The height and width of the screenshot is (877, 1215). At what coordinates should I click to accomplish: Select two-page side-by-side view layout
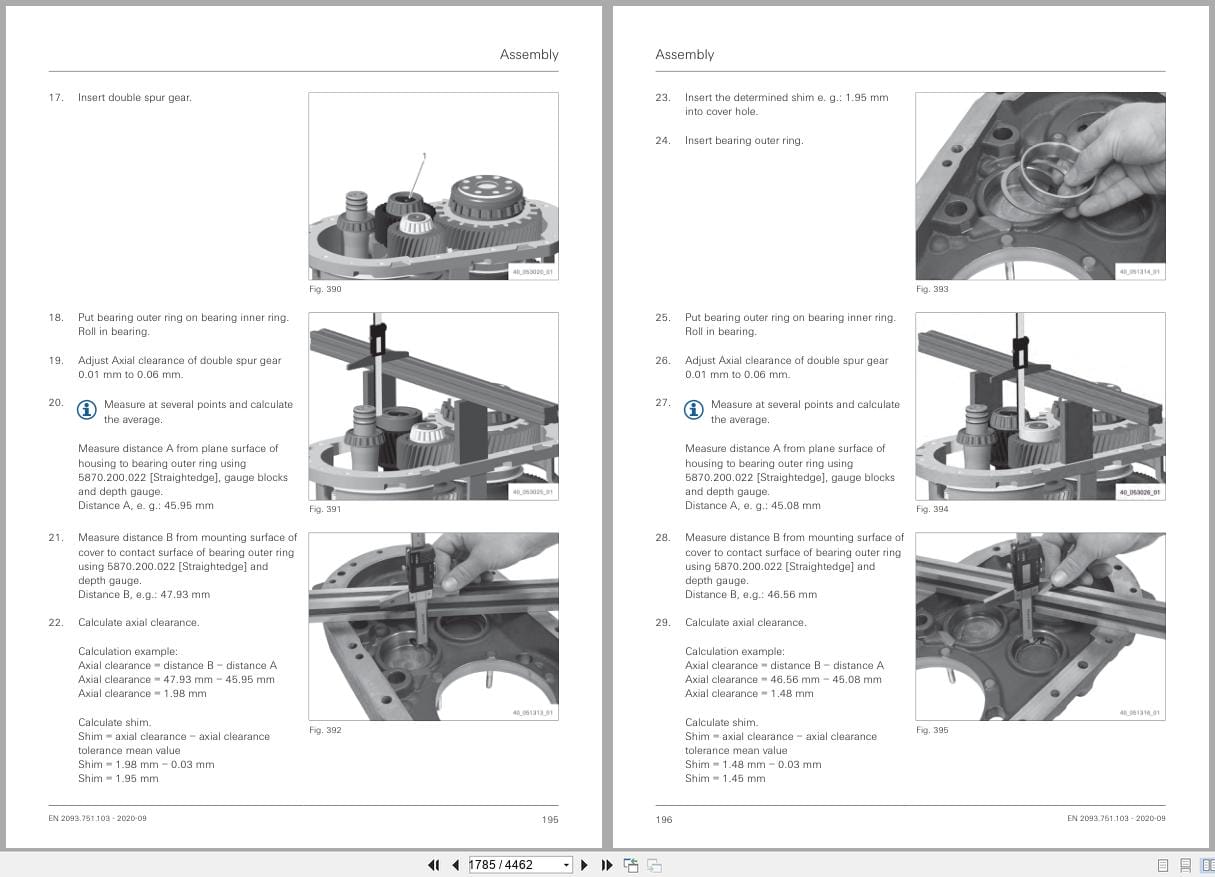coord(1207,865)
